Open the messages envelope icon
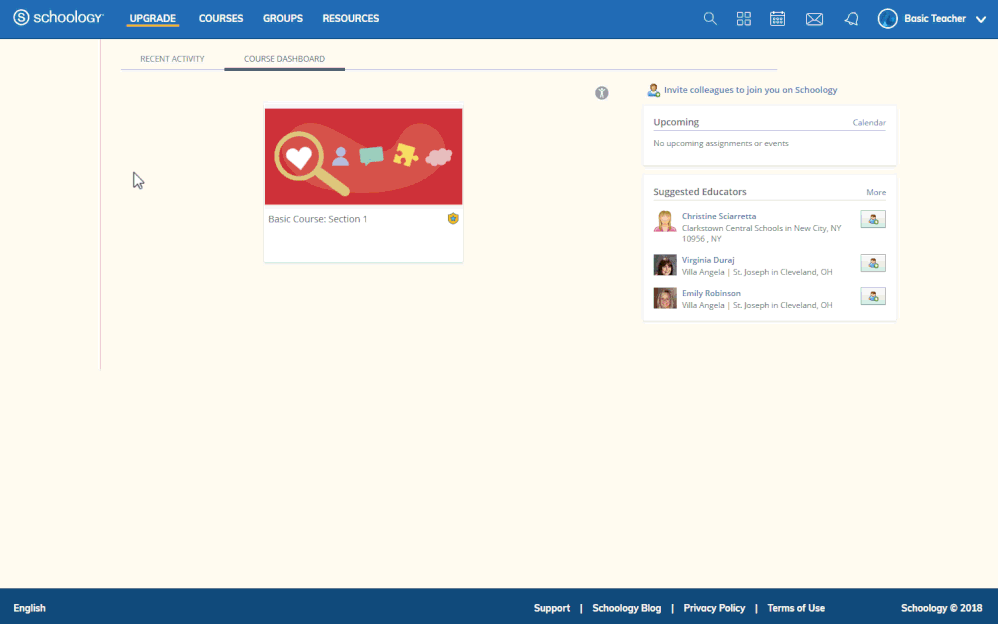The image size is (998, 624). point(814,19)
